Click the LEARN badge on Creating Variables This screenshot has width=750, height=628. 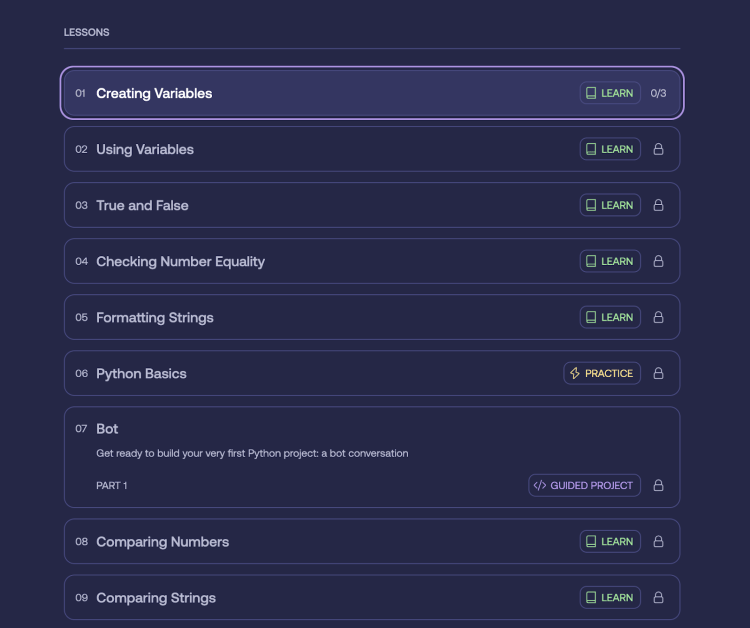coord(610,93)
